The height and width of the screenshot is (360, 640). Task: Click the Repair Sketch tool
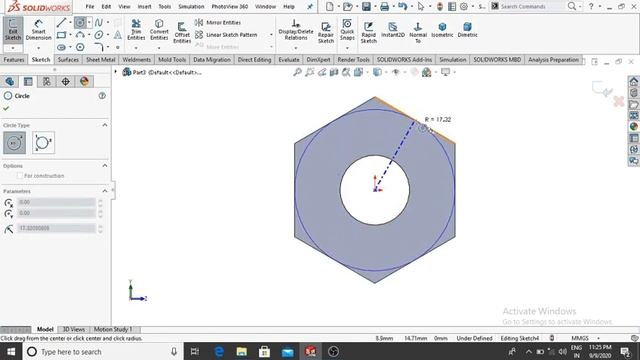click(x=326, y=33)
